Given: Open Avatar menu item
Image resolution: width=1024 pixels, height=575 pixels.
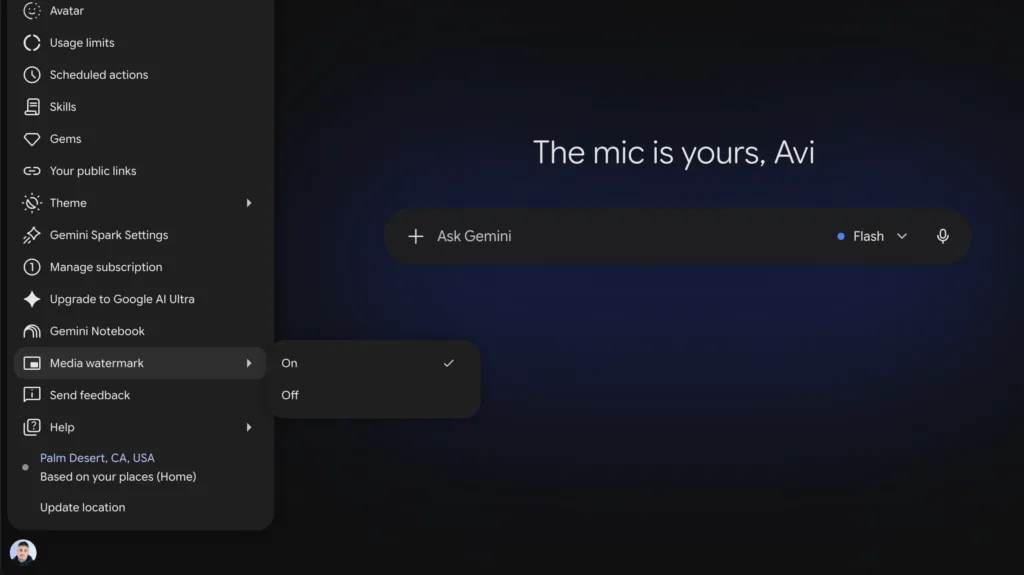Looking at the screenshot, I should coord(140,10).
